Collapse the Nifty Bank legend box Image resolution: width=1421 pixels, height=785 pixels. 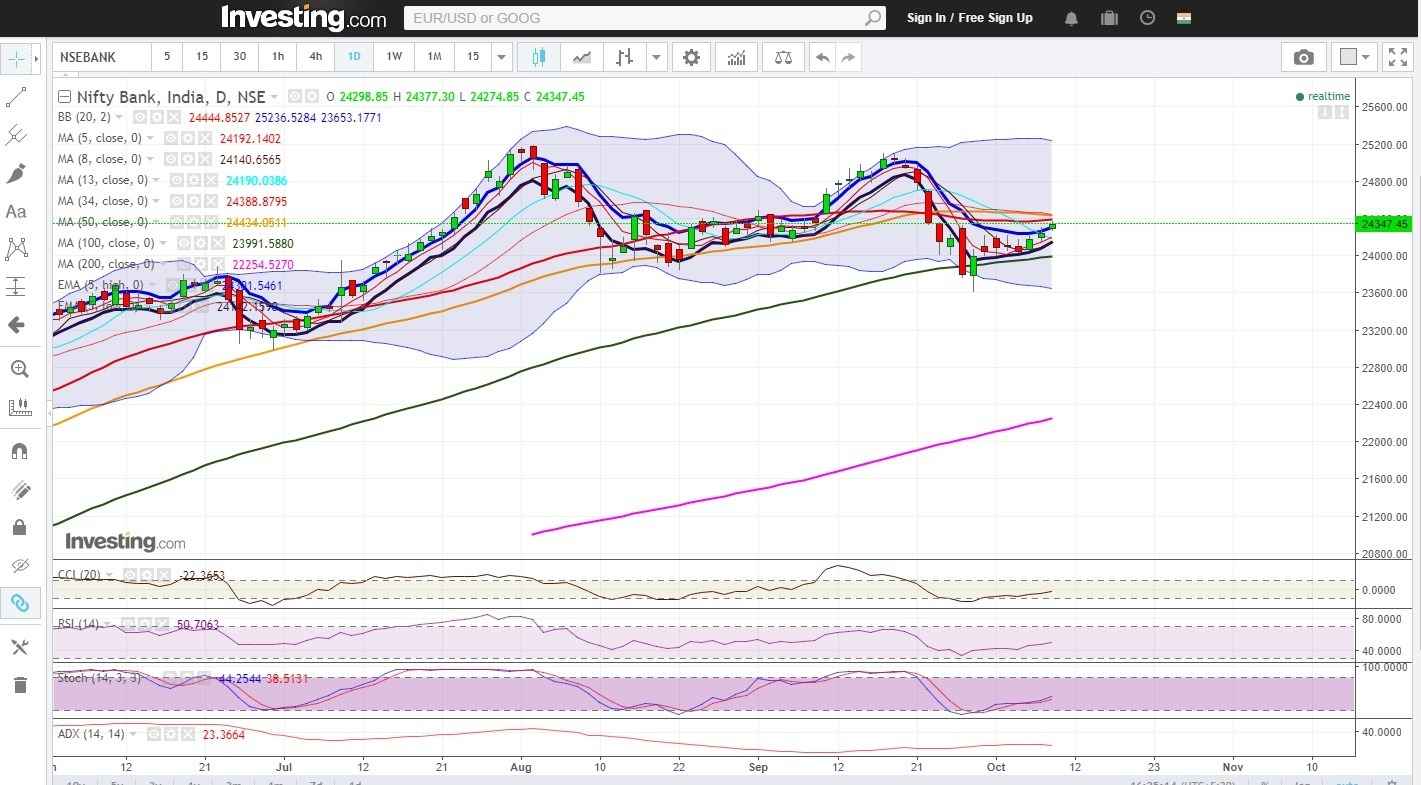[65, 97]
